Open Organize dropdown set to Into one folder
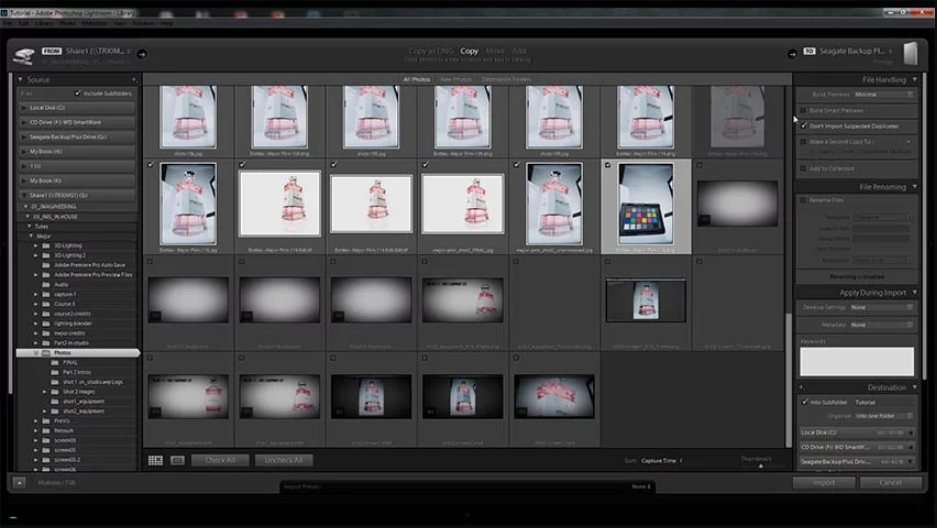The width and height of the screenshot is (937, 528). [884, 416]
